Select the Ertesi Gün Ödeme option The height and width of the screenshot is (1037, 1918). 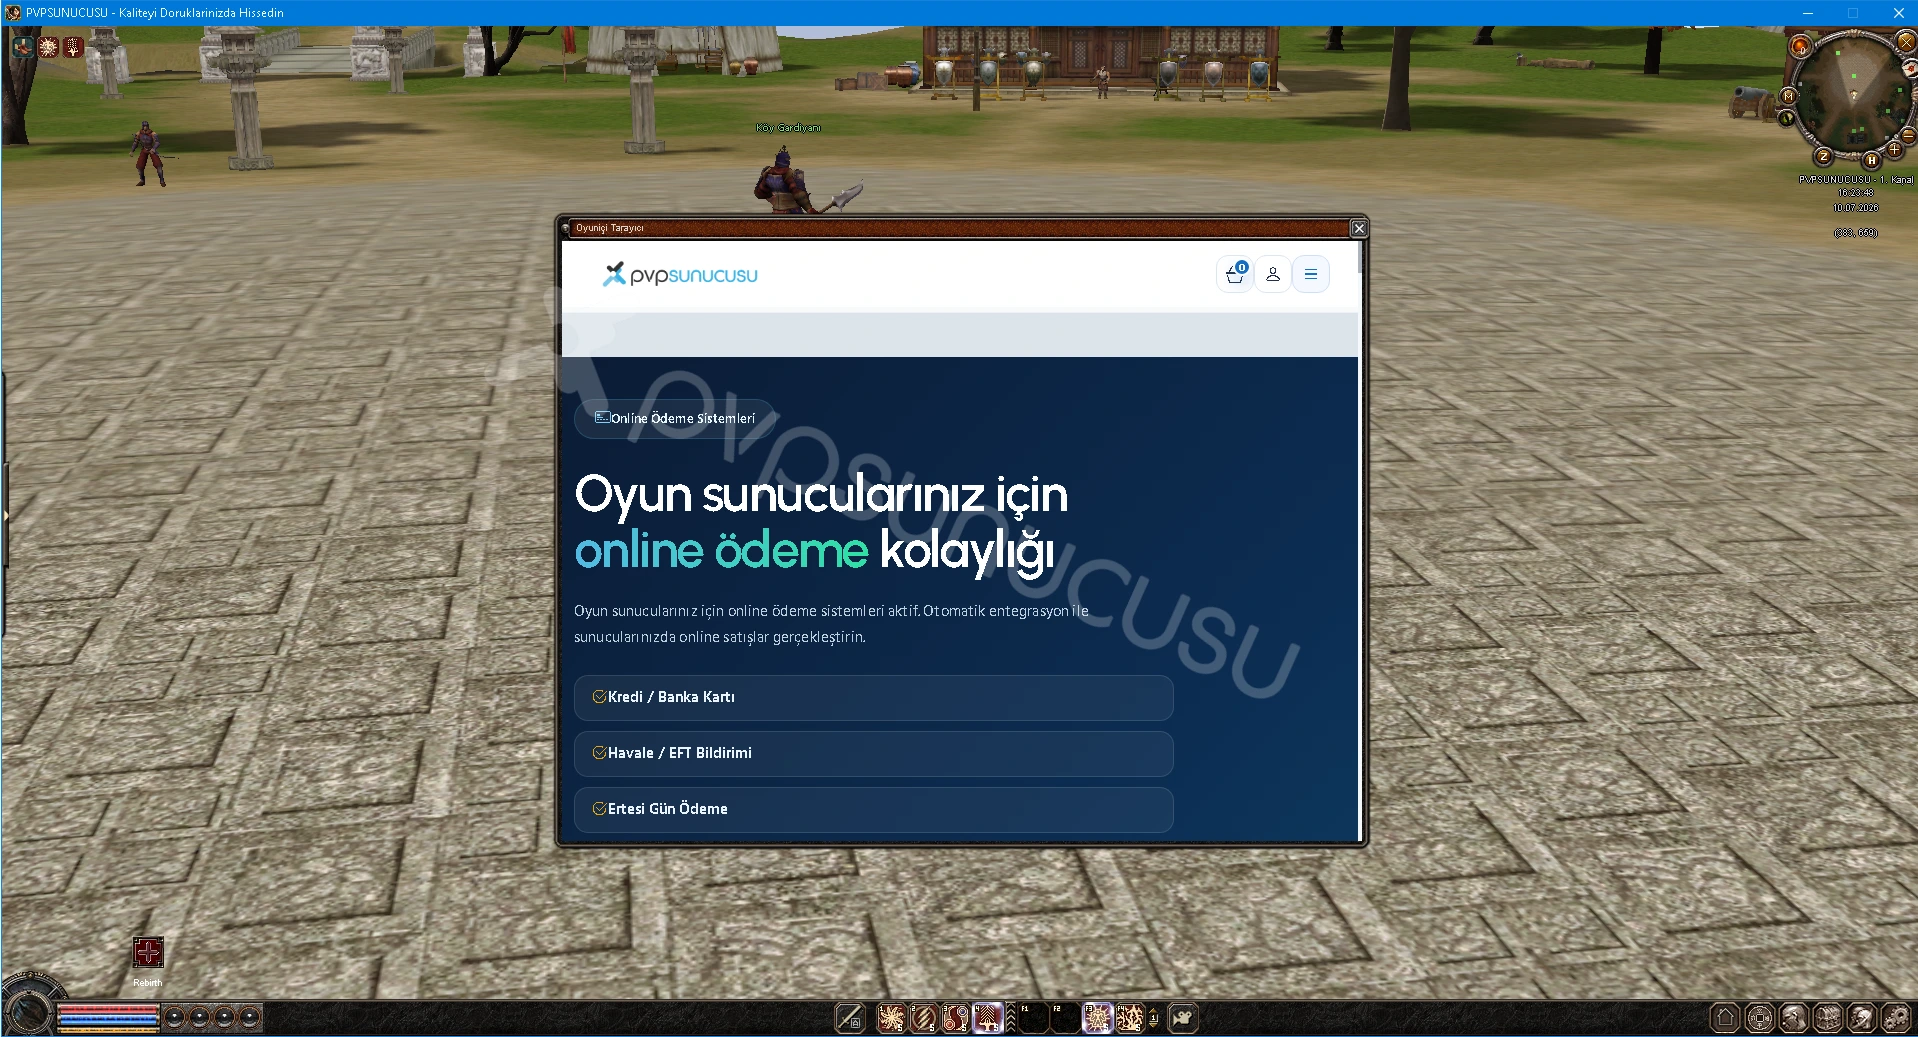[873, 809]
